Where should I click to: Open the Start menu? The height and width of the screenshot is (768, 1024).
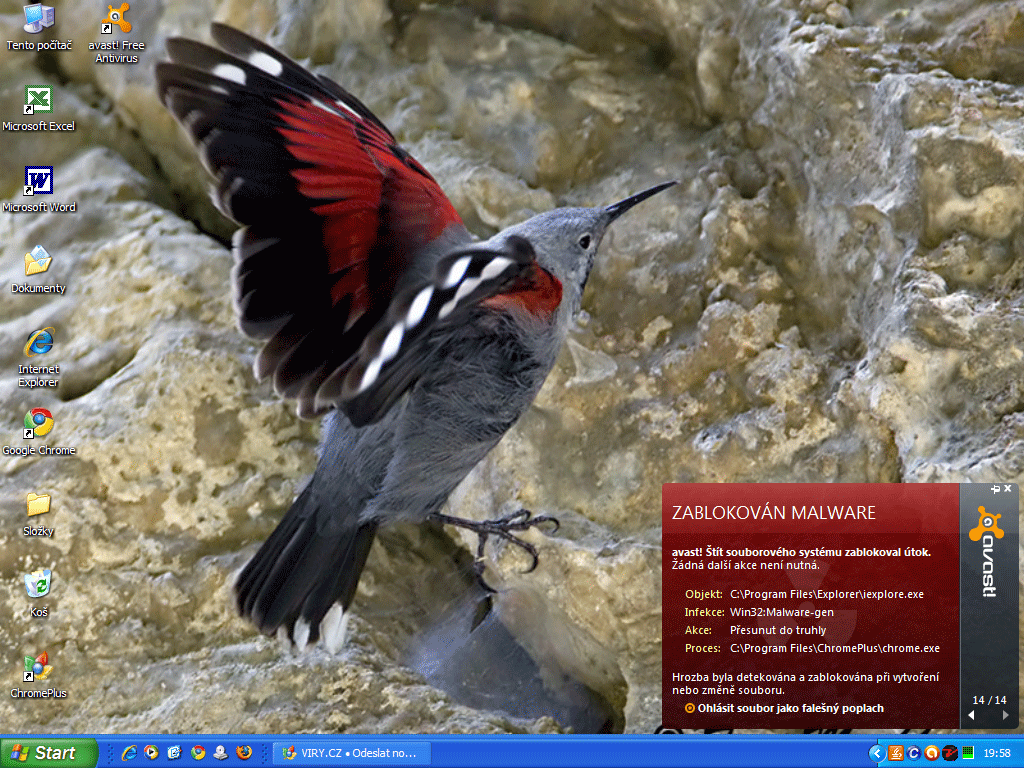48,753
